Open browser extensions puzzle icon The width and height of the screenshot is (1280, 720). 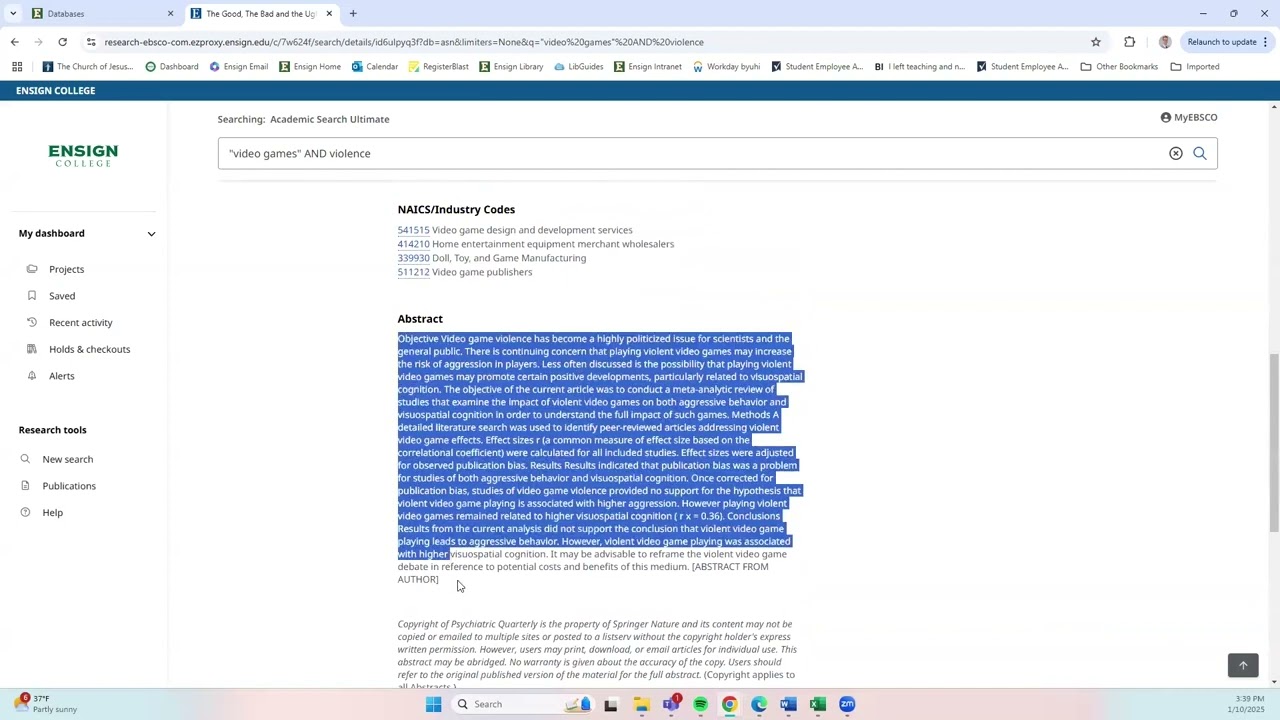(x=1129, y=42)
